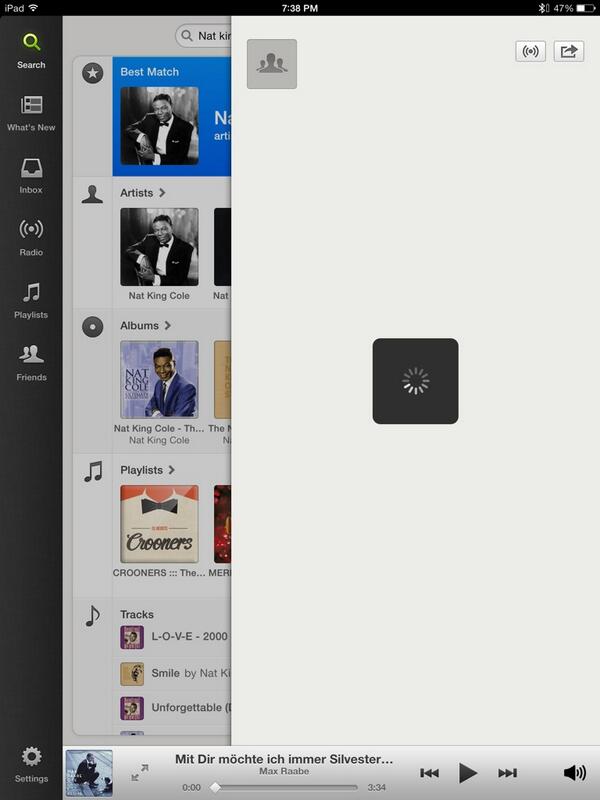Open the Search section in sidebar
This screenshot has width=600, height=800.
[31, 51]
